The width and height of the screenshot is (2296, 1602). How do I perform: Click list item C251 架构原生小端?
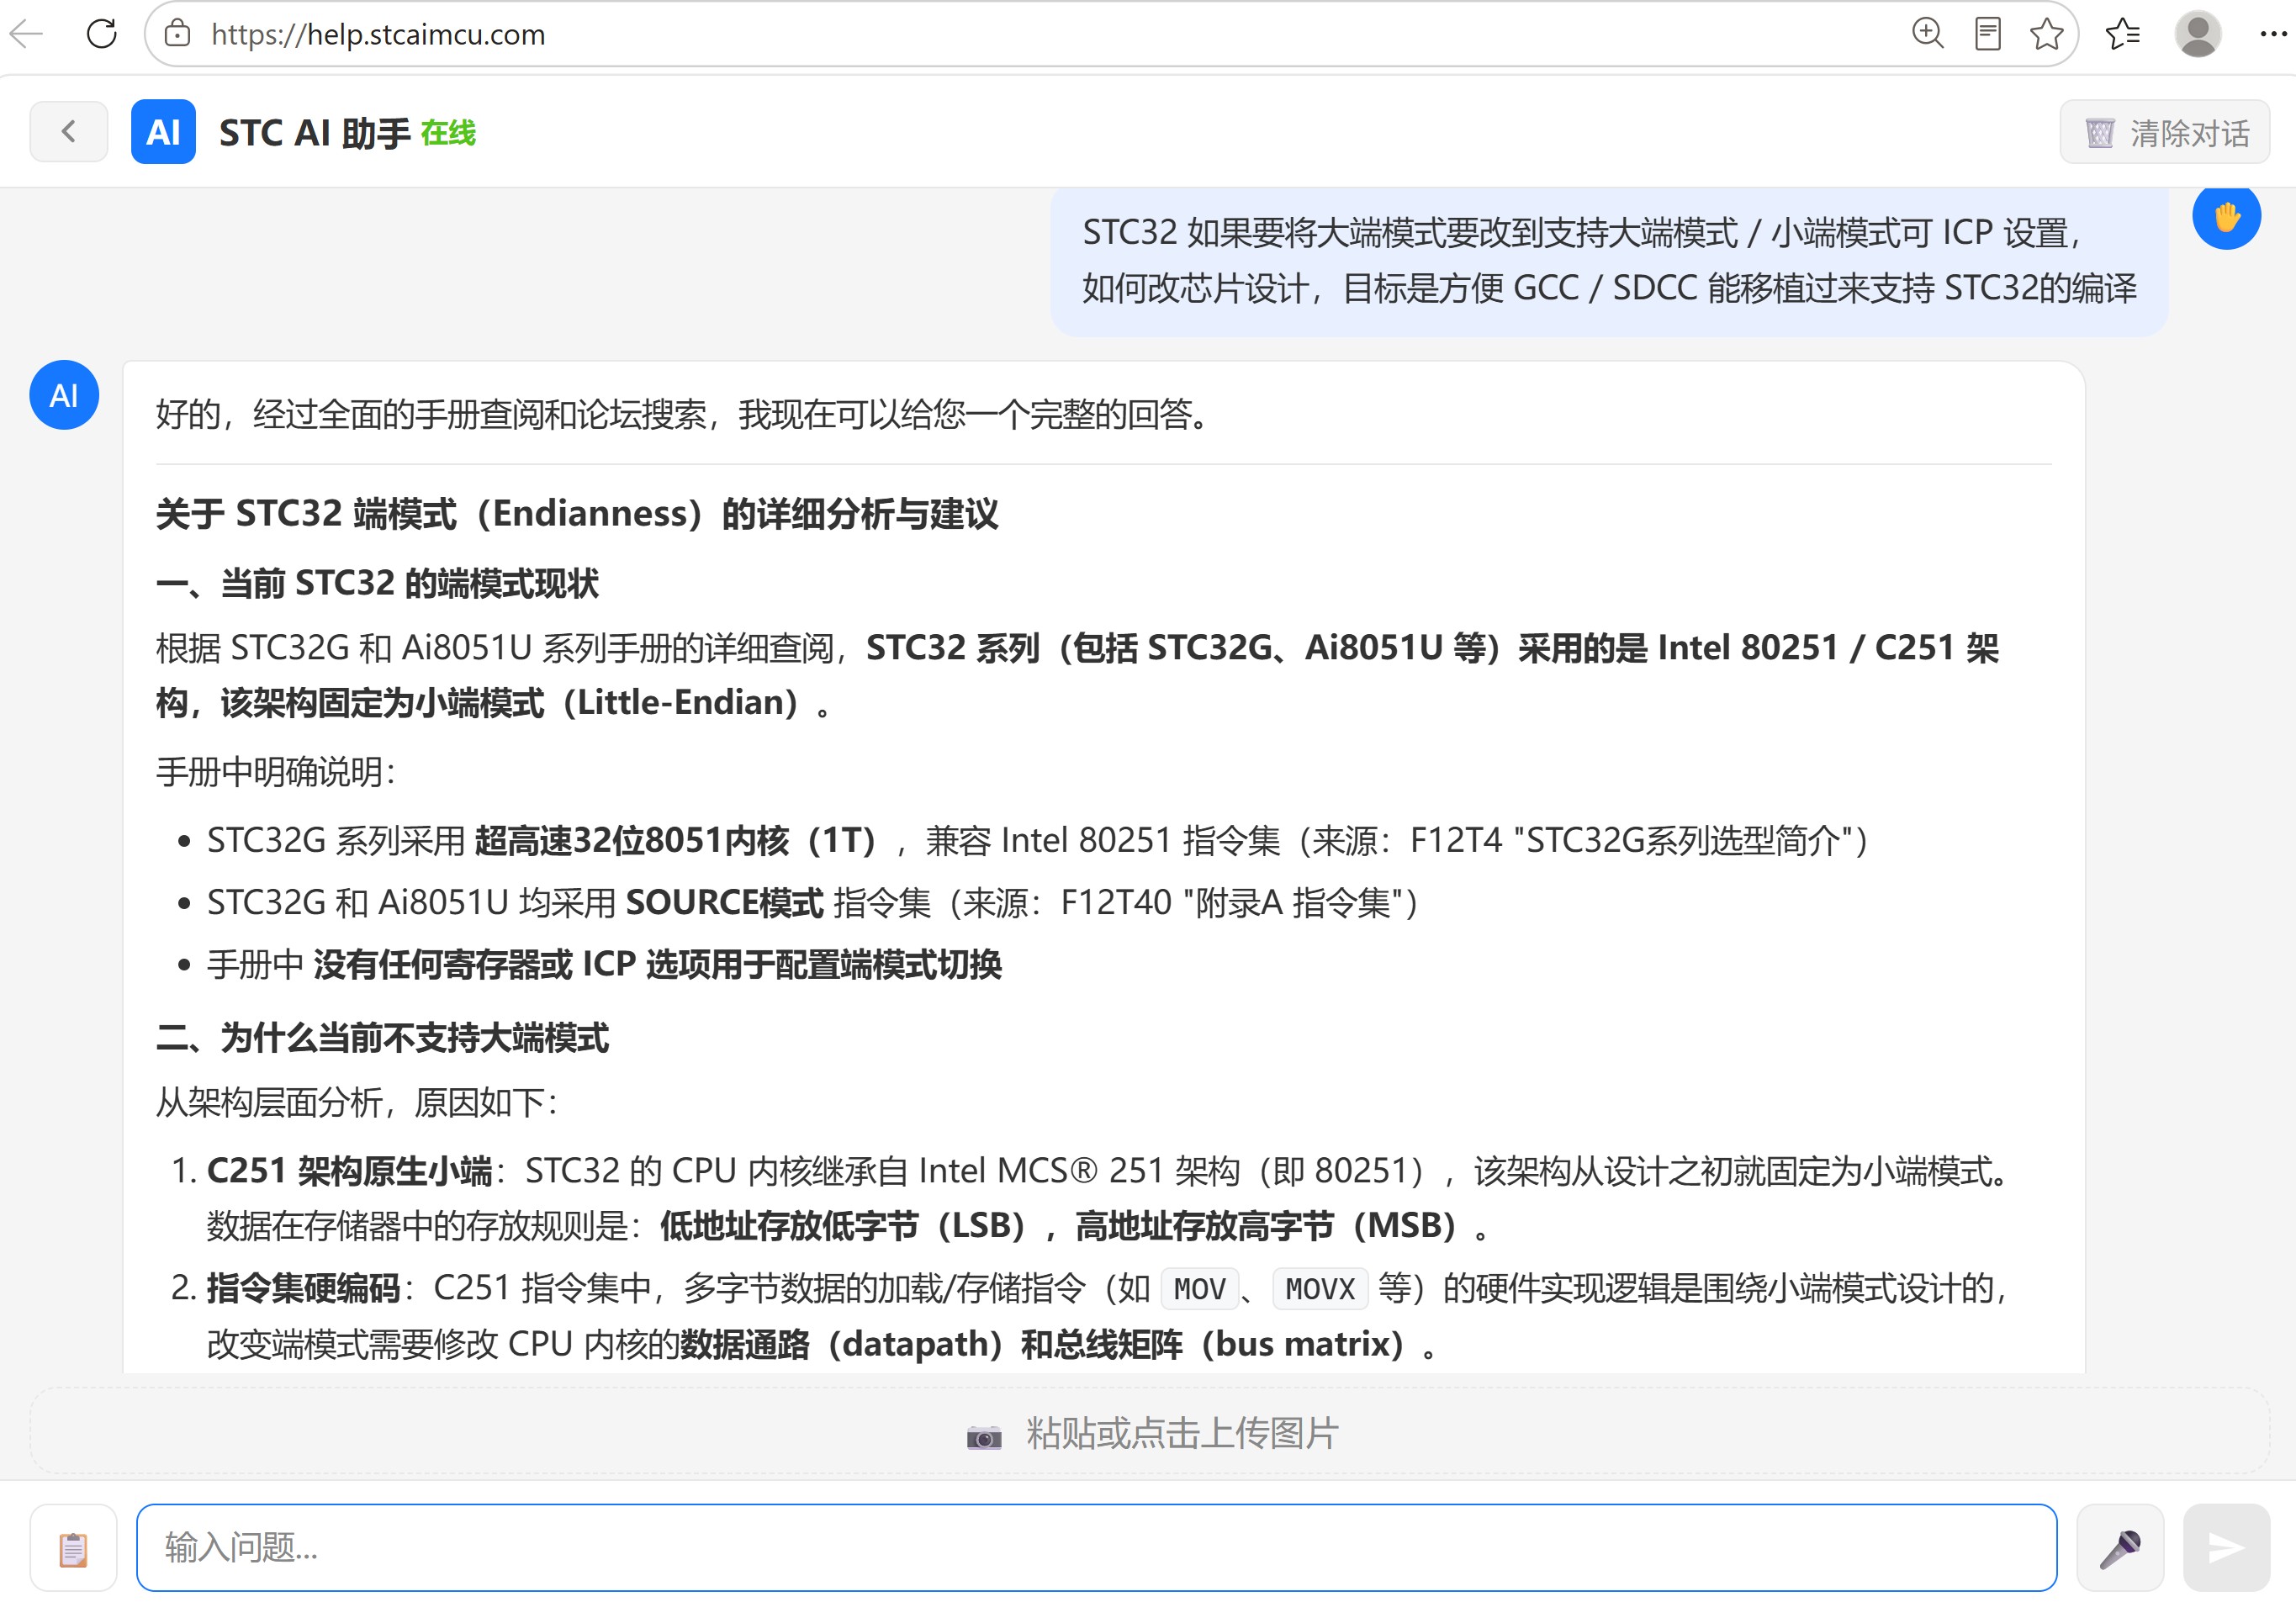[x=1107, y=1198]
